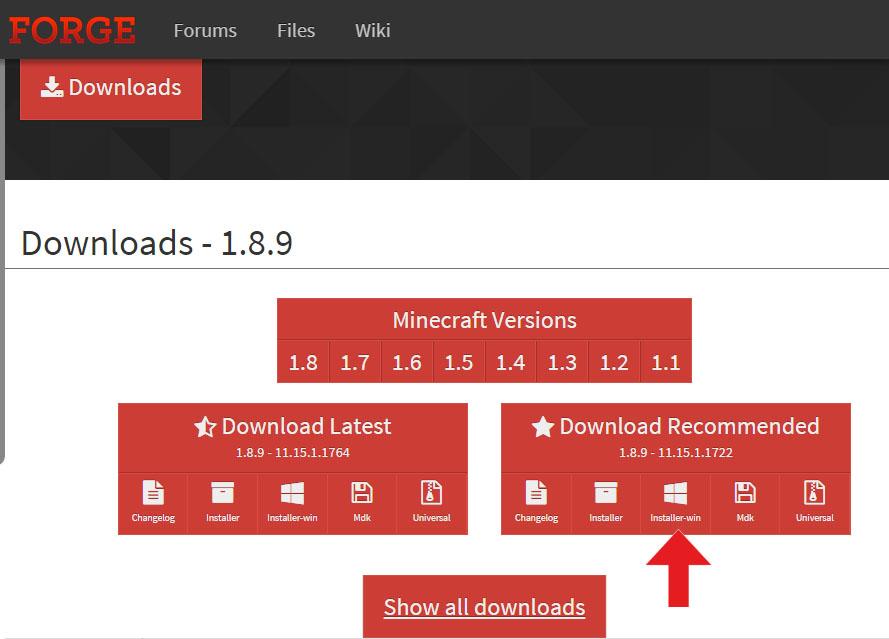Open Changelog under Download Recommended
The image size is (889, 639).
(536, 501)
